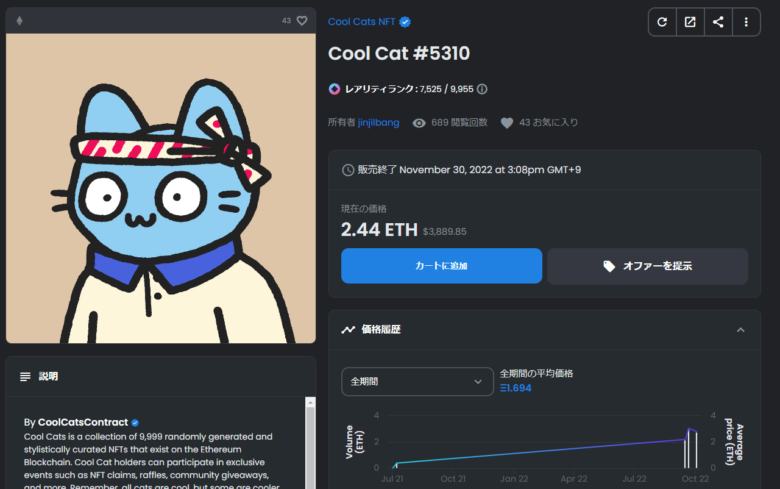Click the 価格履歴 section title
This screenshot has width=780, height=489.
point(381,329)
